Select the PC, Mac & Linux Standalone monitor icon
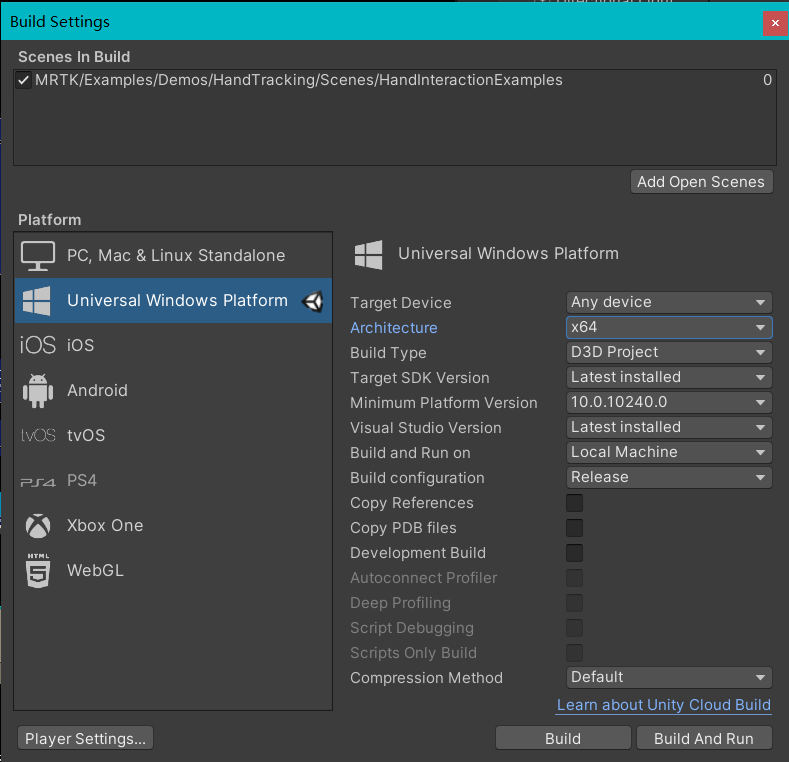The image size is (789, 762). click(x=38, y=256)
